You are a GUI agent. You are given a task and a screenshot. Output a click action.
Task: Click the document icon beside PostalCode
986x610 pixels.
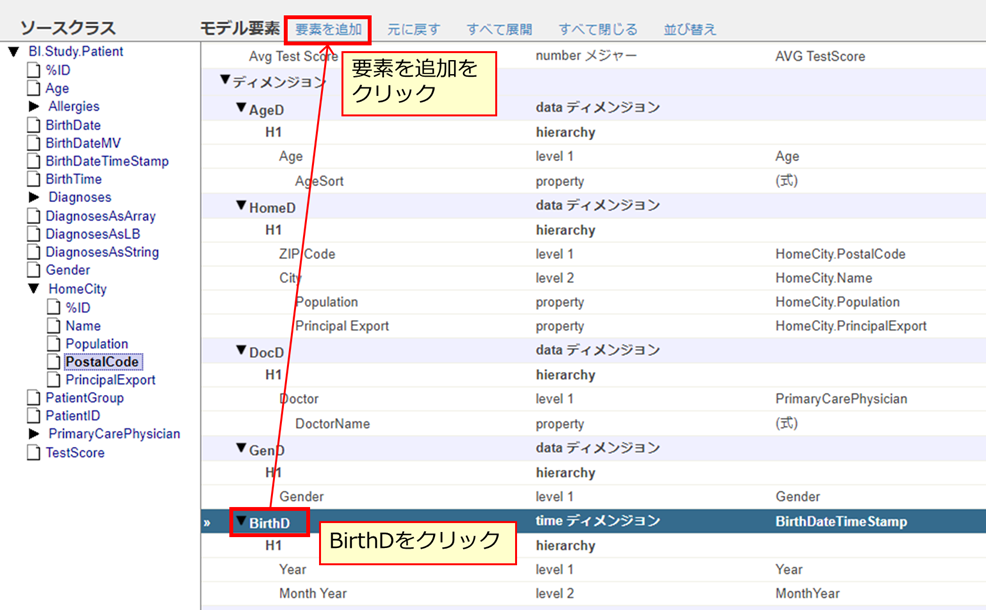53,362
